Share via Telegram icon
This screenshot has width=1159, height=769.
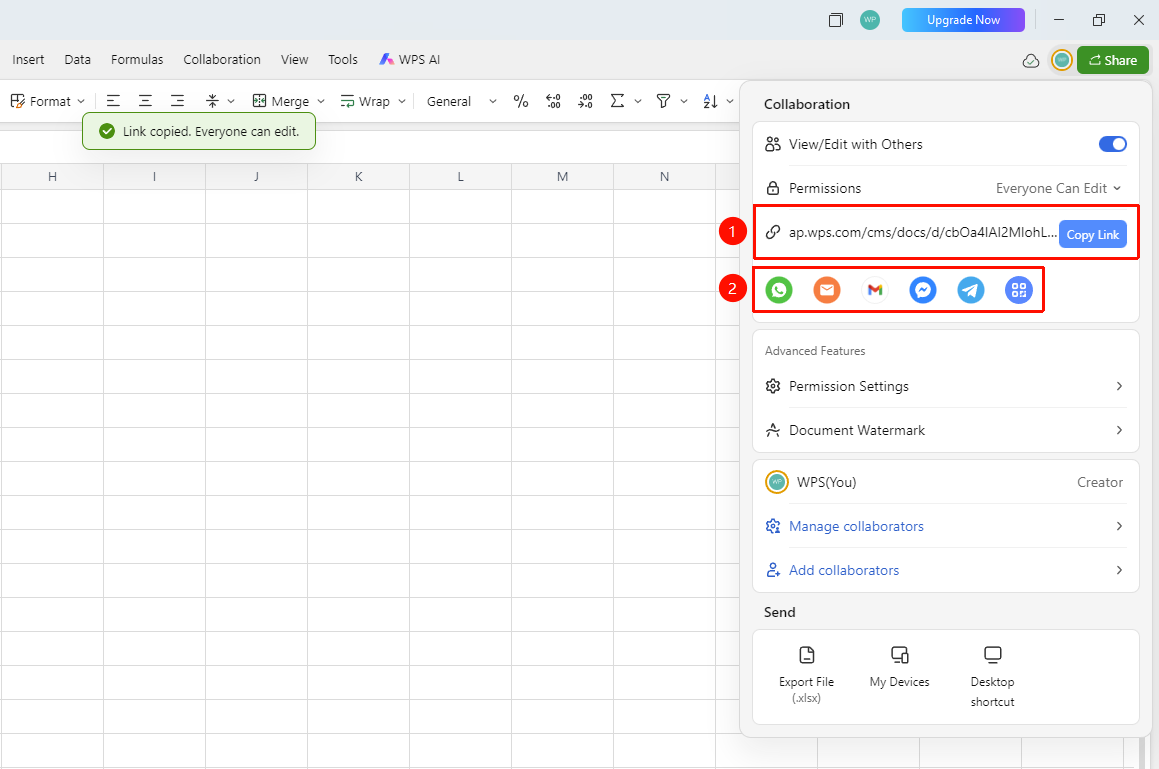tap(971, 290)
